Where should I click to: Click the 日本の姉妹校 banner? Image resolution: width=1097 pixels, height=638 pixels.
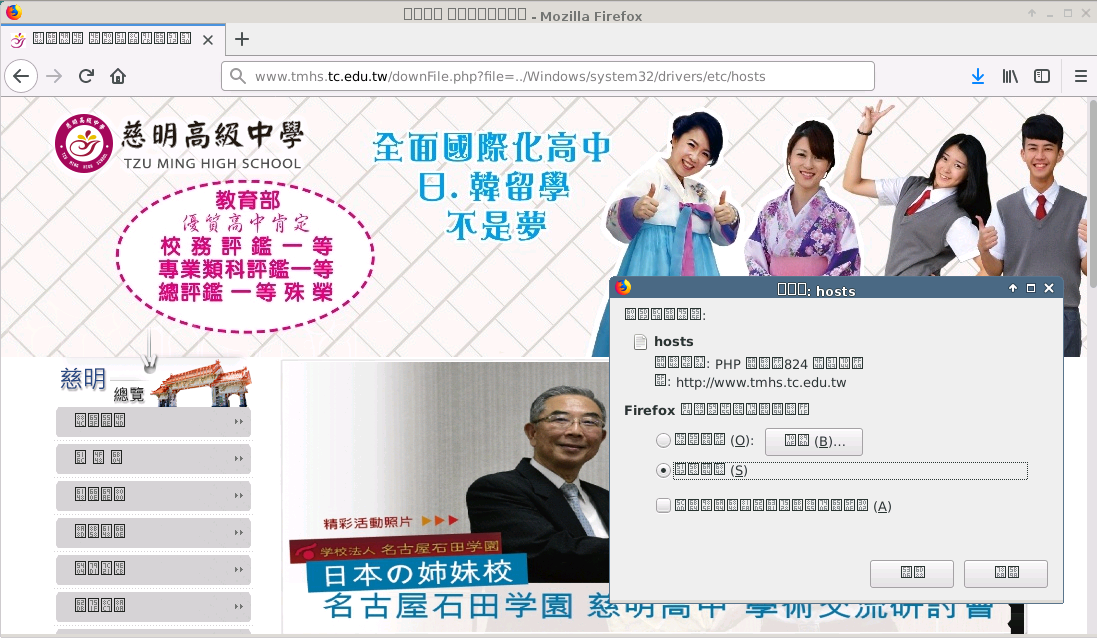416,573
